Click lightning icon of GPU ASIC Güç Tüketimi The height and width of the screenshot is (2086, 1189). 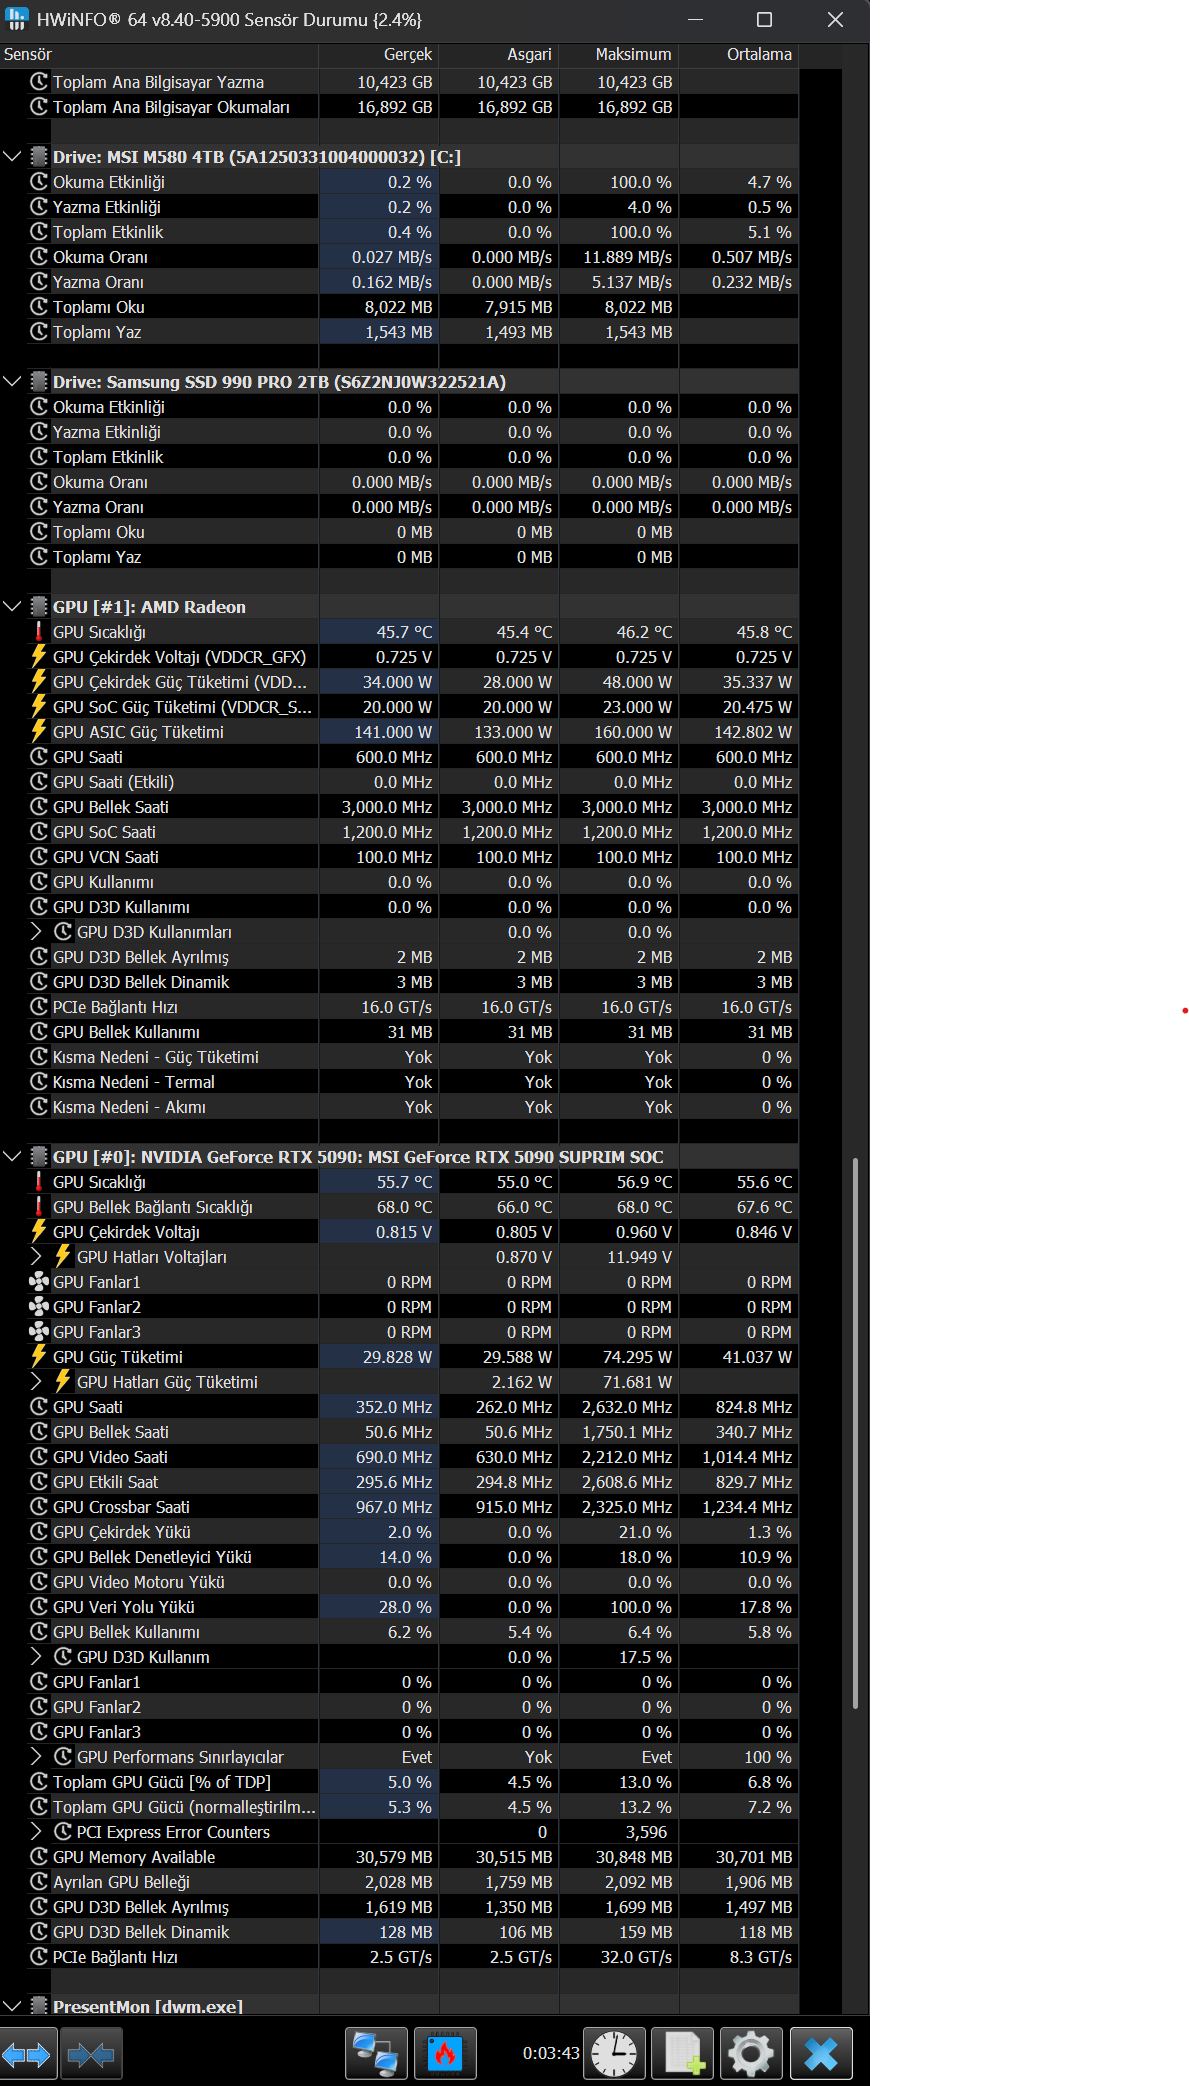39,732
